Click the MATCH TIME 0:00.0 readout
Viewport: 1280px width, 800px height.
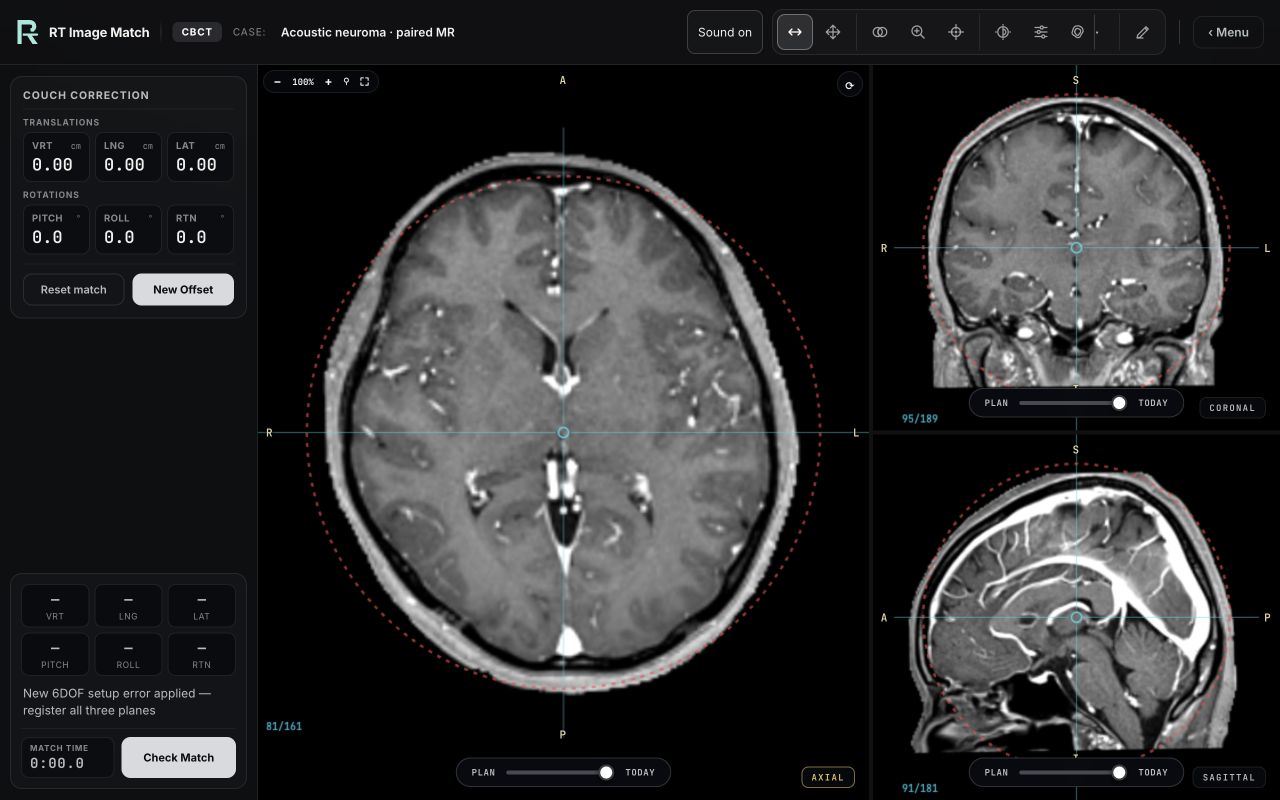[x=68, y=757]
